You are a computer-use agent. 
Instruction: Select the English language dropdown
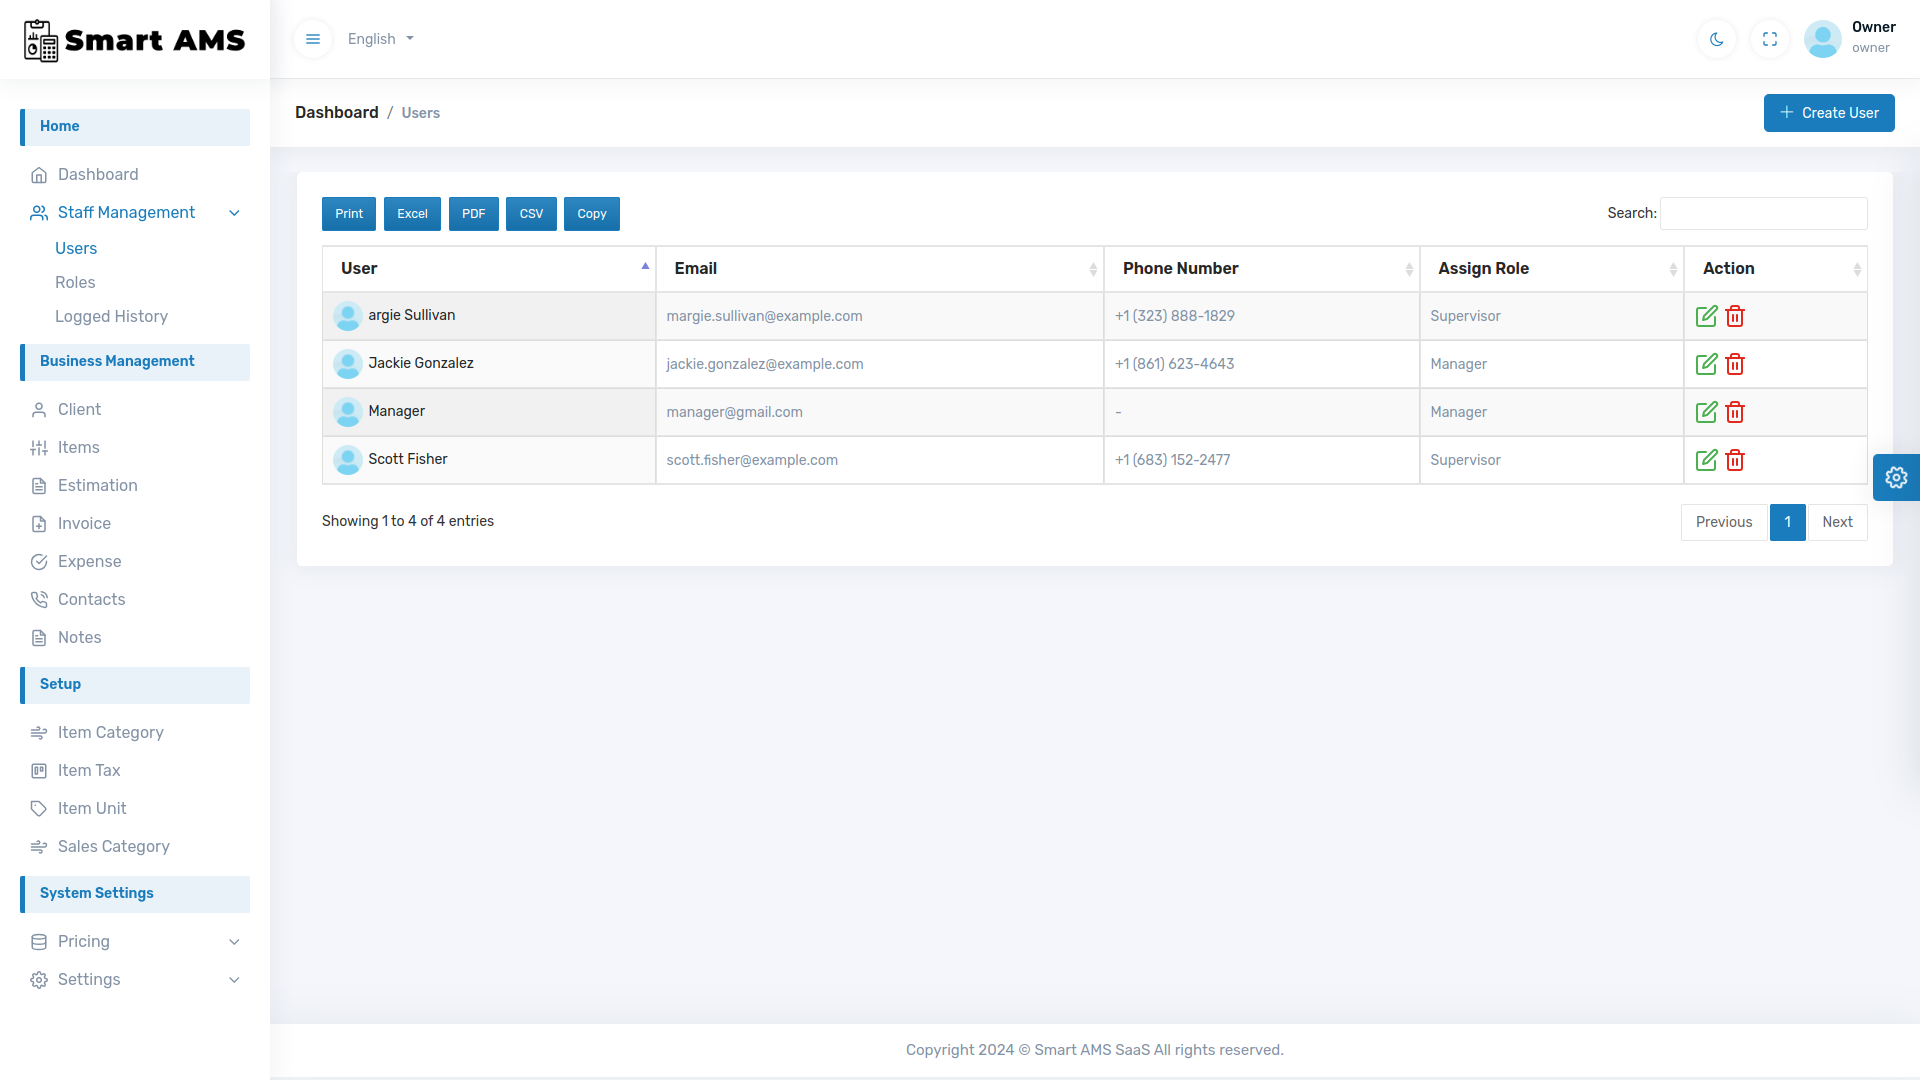tap(380, 38)
